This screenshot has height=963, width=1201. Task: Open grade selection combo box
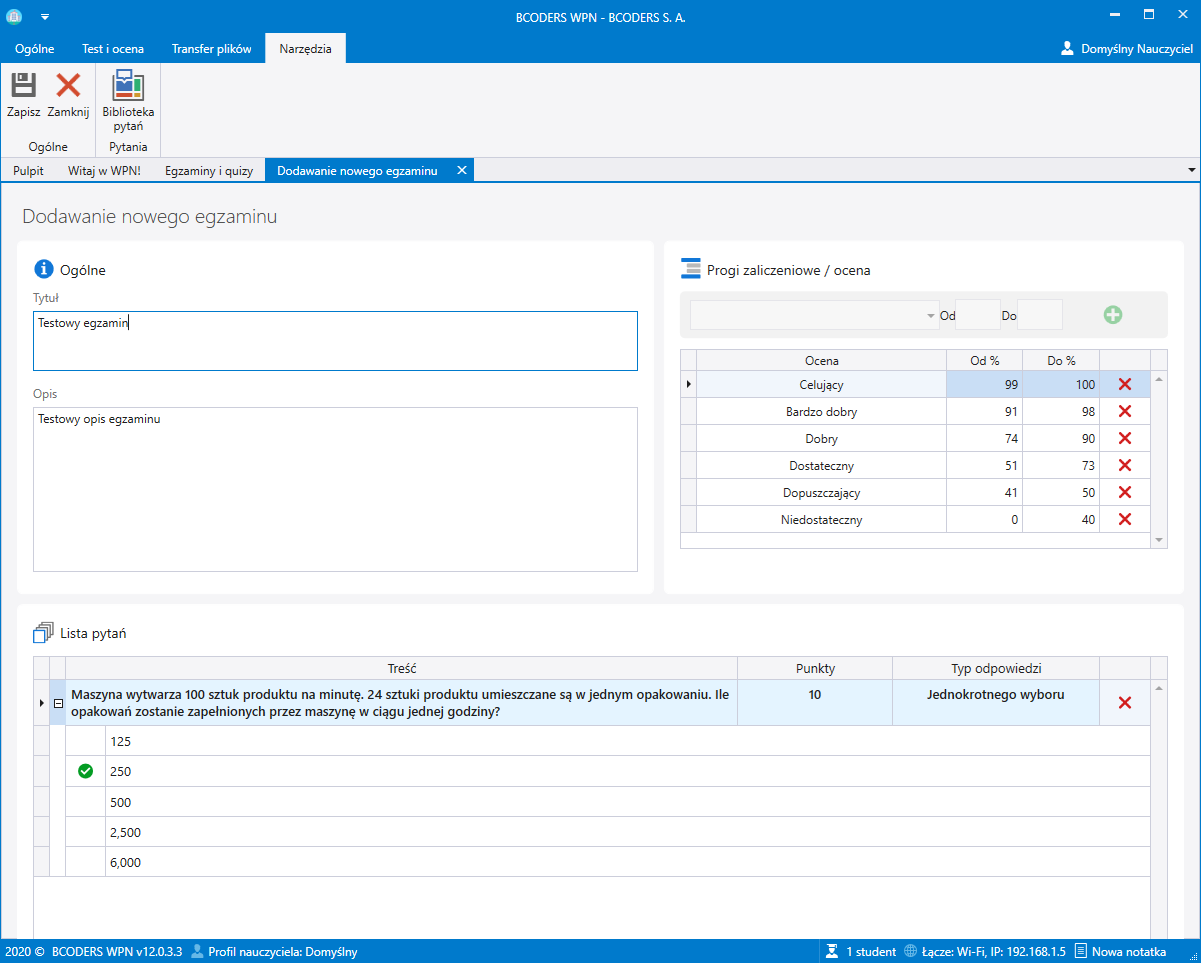tap(814, 315)
